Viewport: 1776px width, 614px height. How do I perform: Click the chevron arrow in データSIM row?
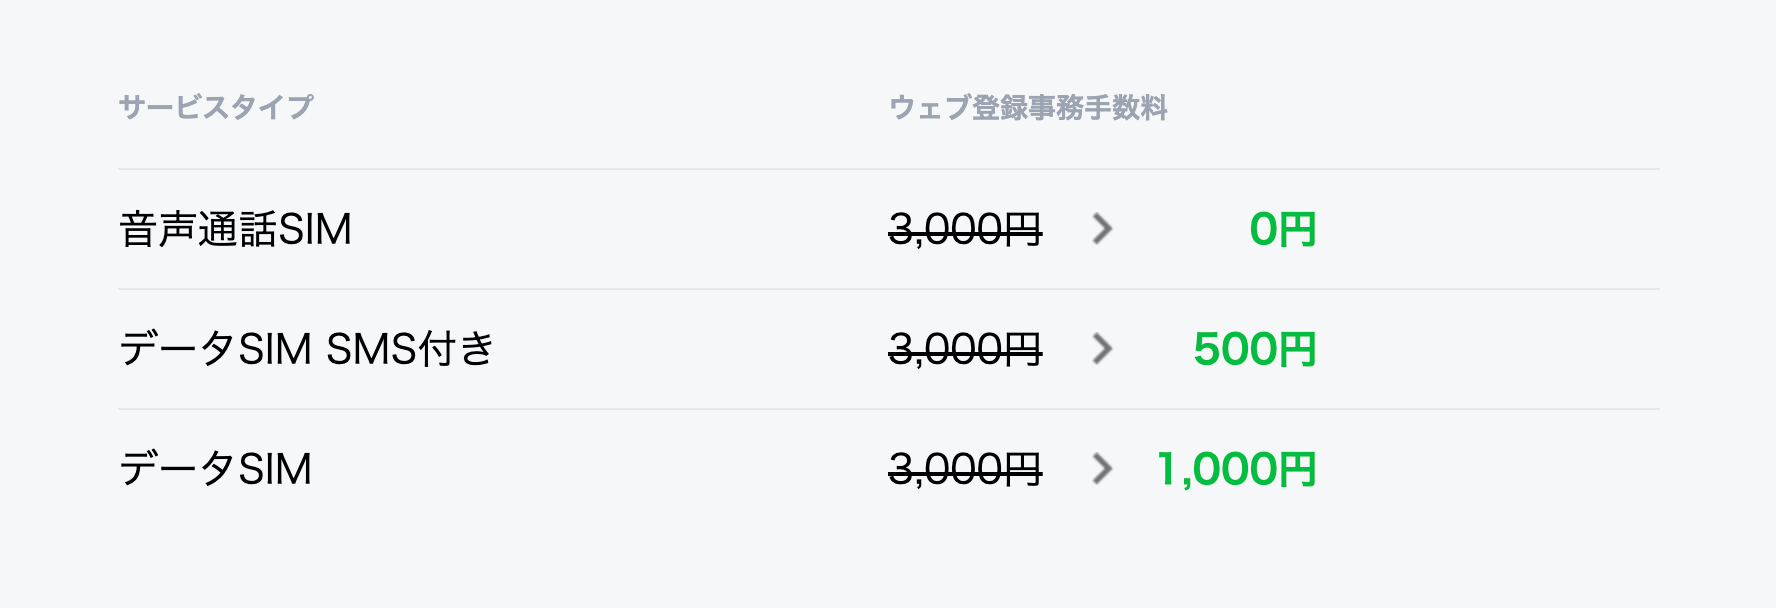pyautogui.click(x=1102, y=468)
